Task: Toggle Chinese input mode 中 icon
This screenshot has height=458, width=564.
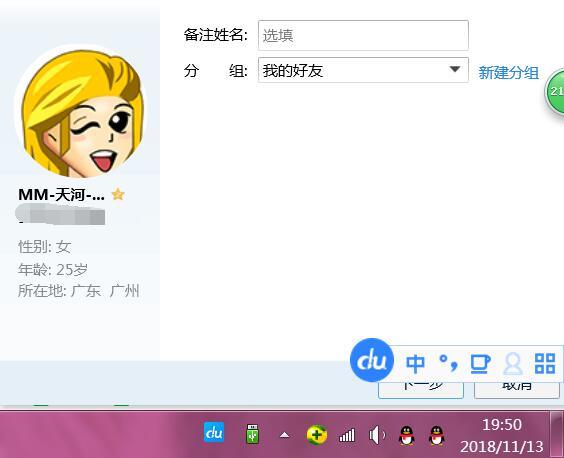Action: [x=415, y=363]
